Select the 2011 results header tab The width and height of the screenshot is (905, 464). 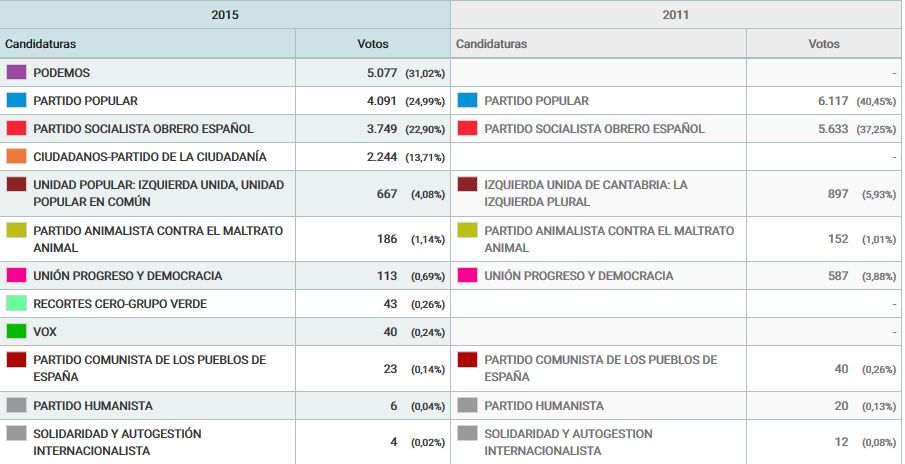coord(676,15)
